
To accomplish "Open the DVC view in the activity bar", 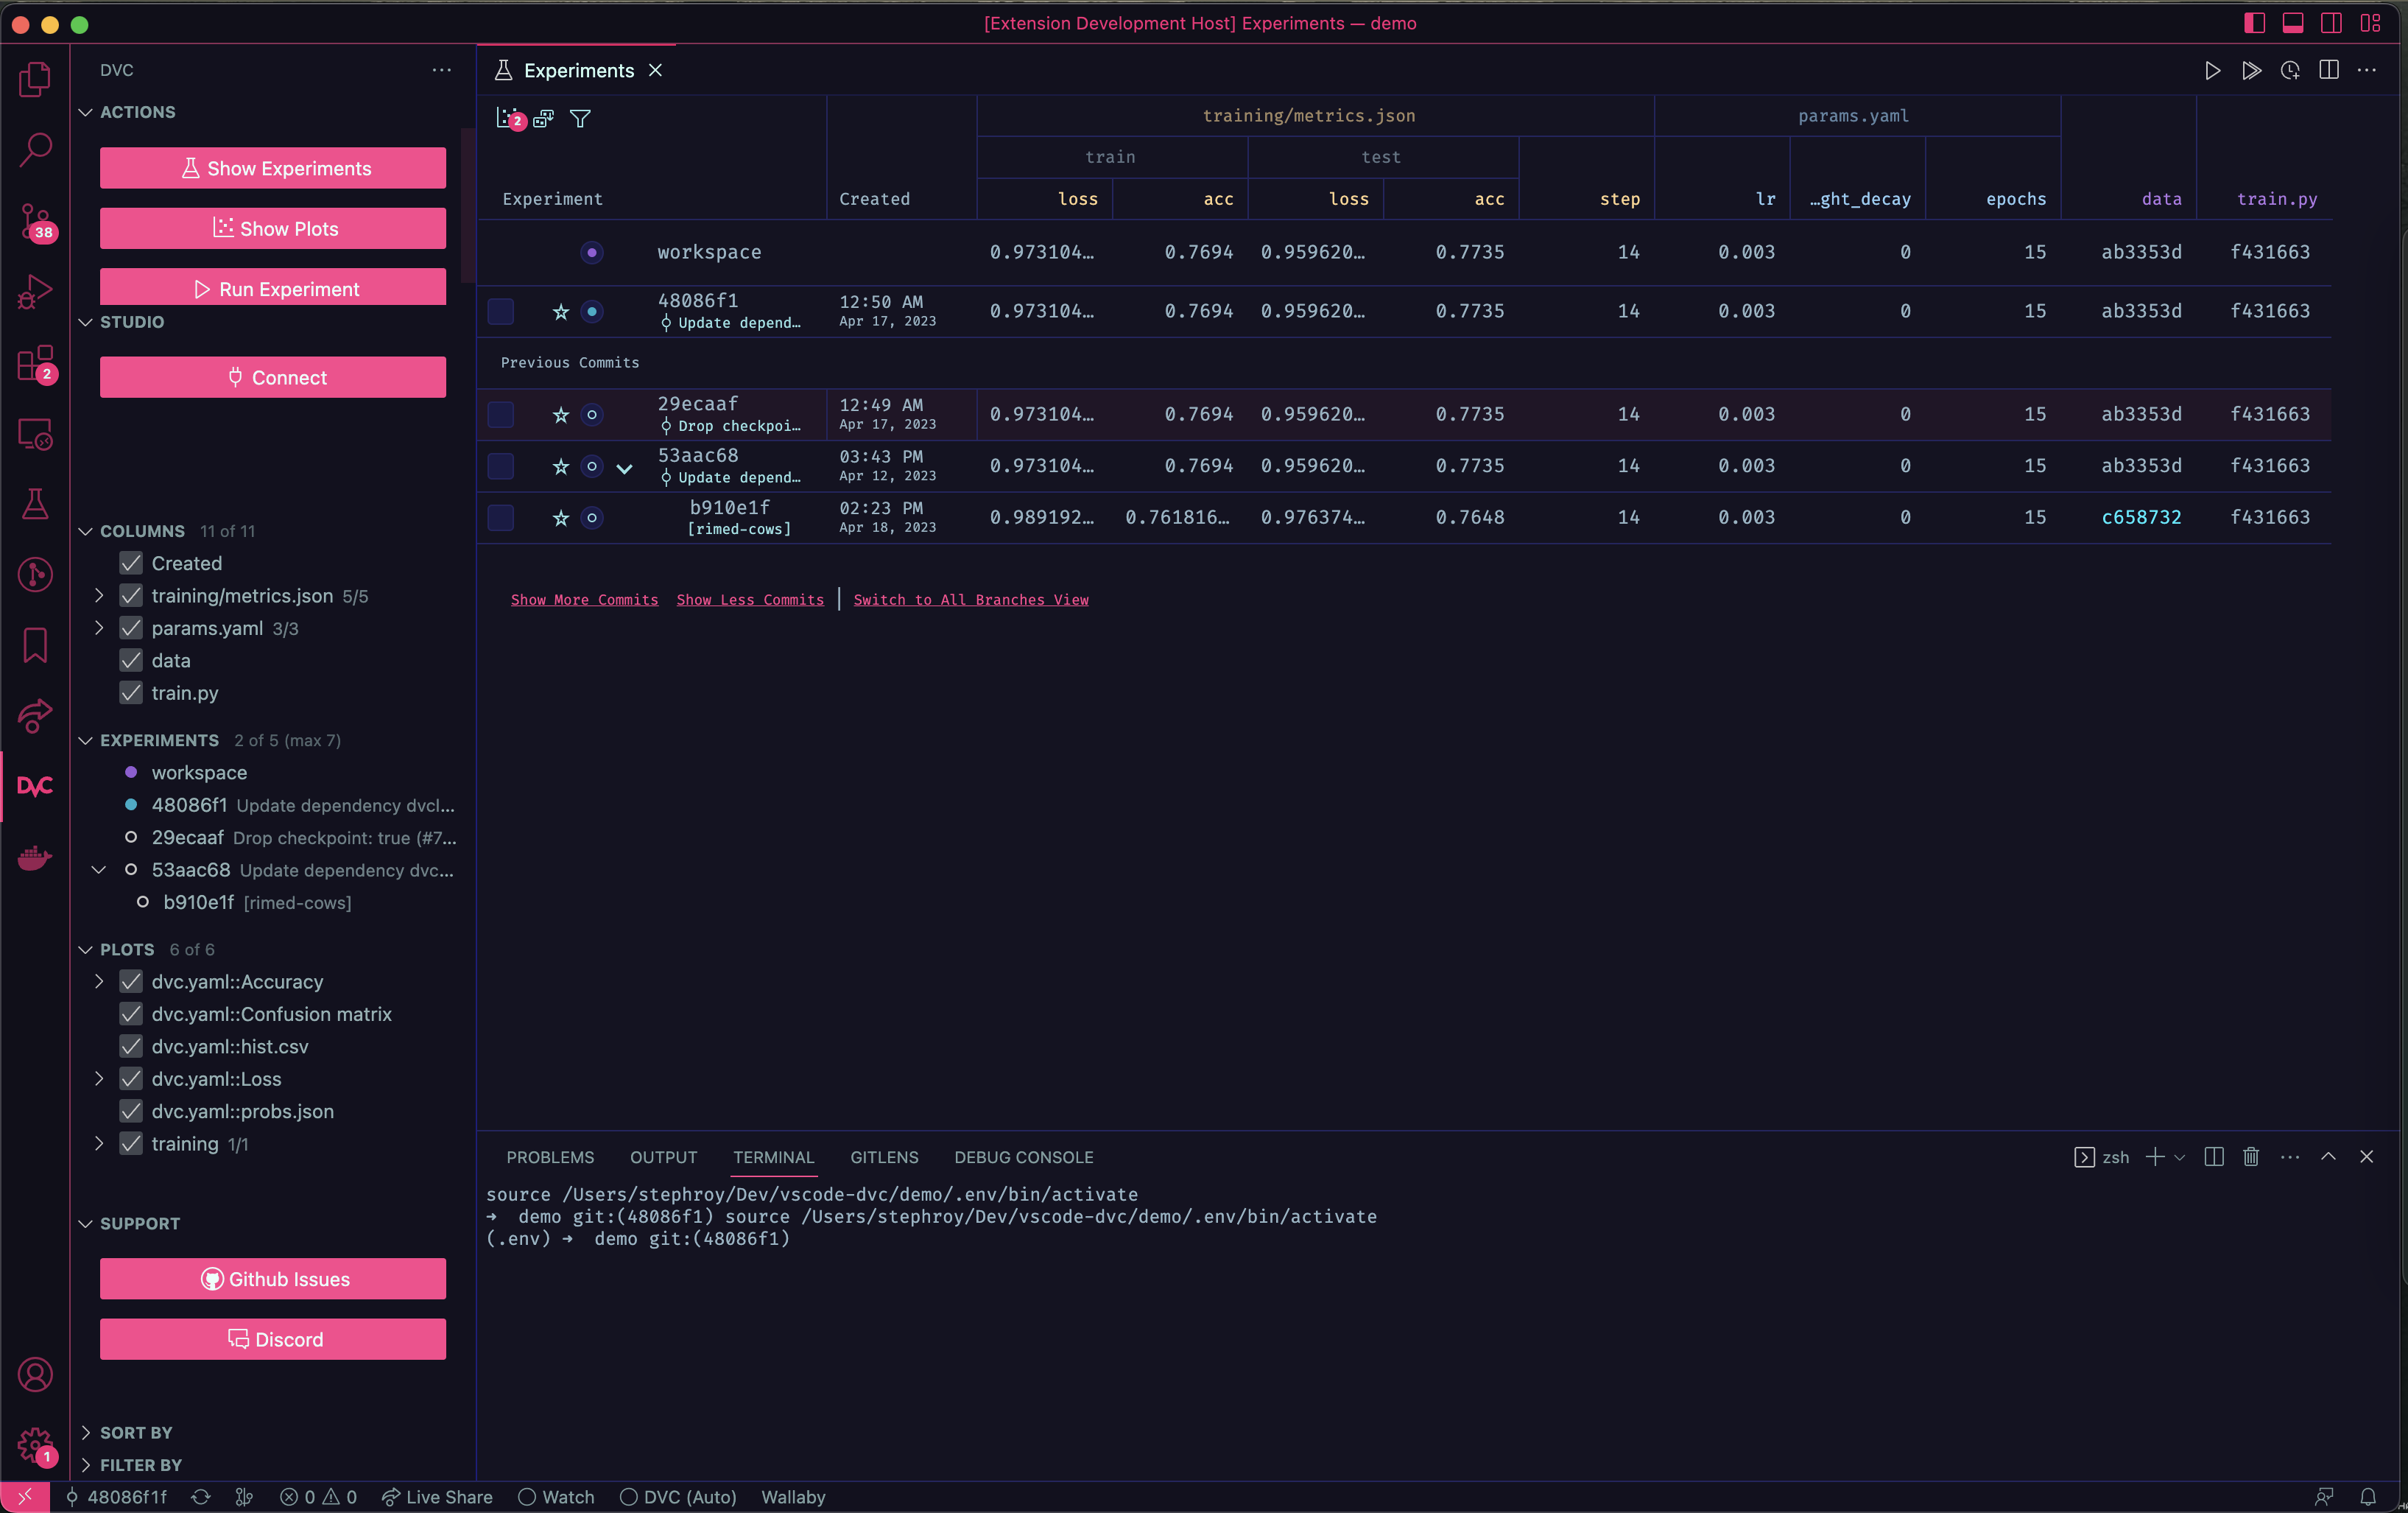I will click(35, 786).
